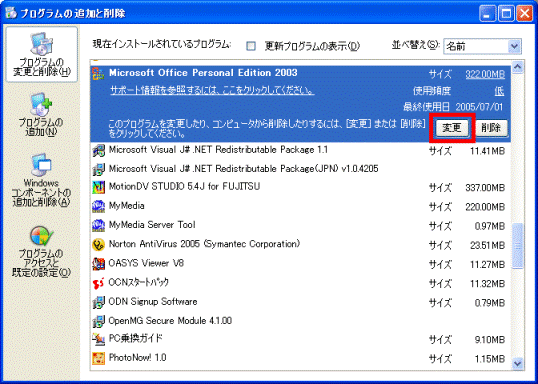538x384 pixels.
Task: Click the MyMedia program icon
Action: pyautogui.click(x=98, y=206)
